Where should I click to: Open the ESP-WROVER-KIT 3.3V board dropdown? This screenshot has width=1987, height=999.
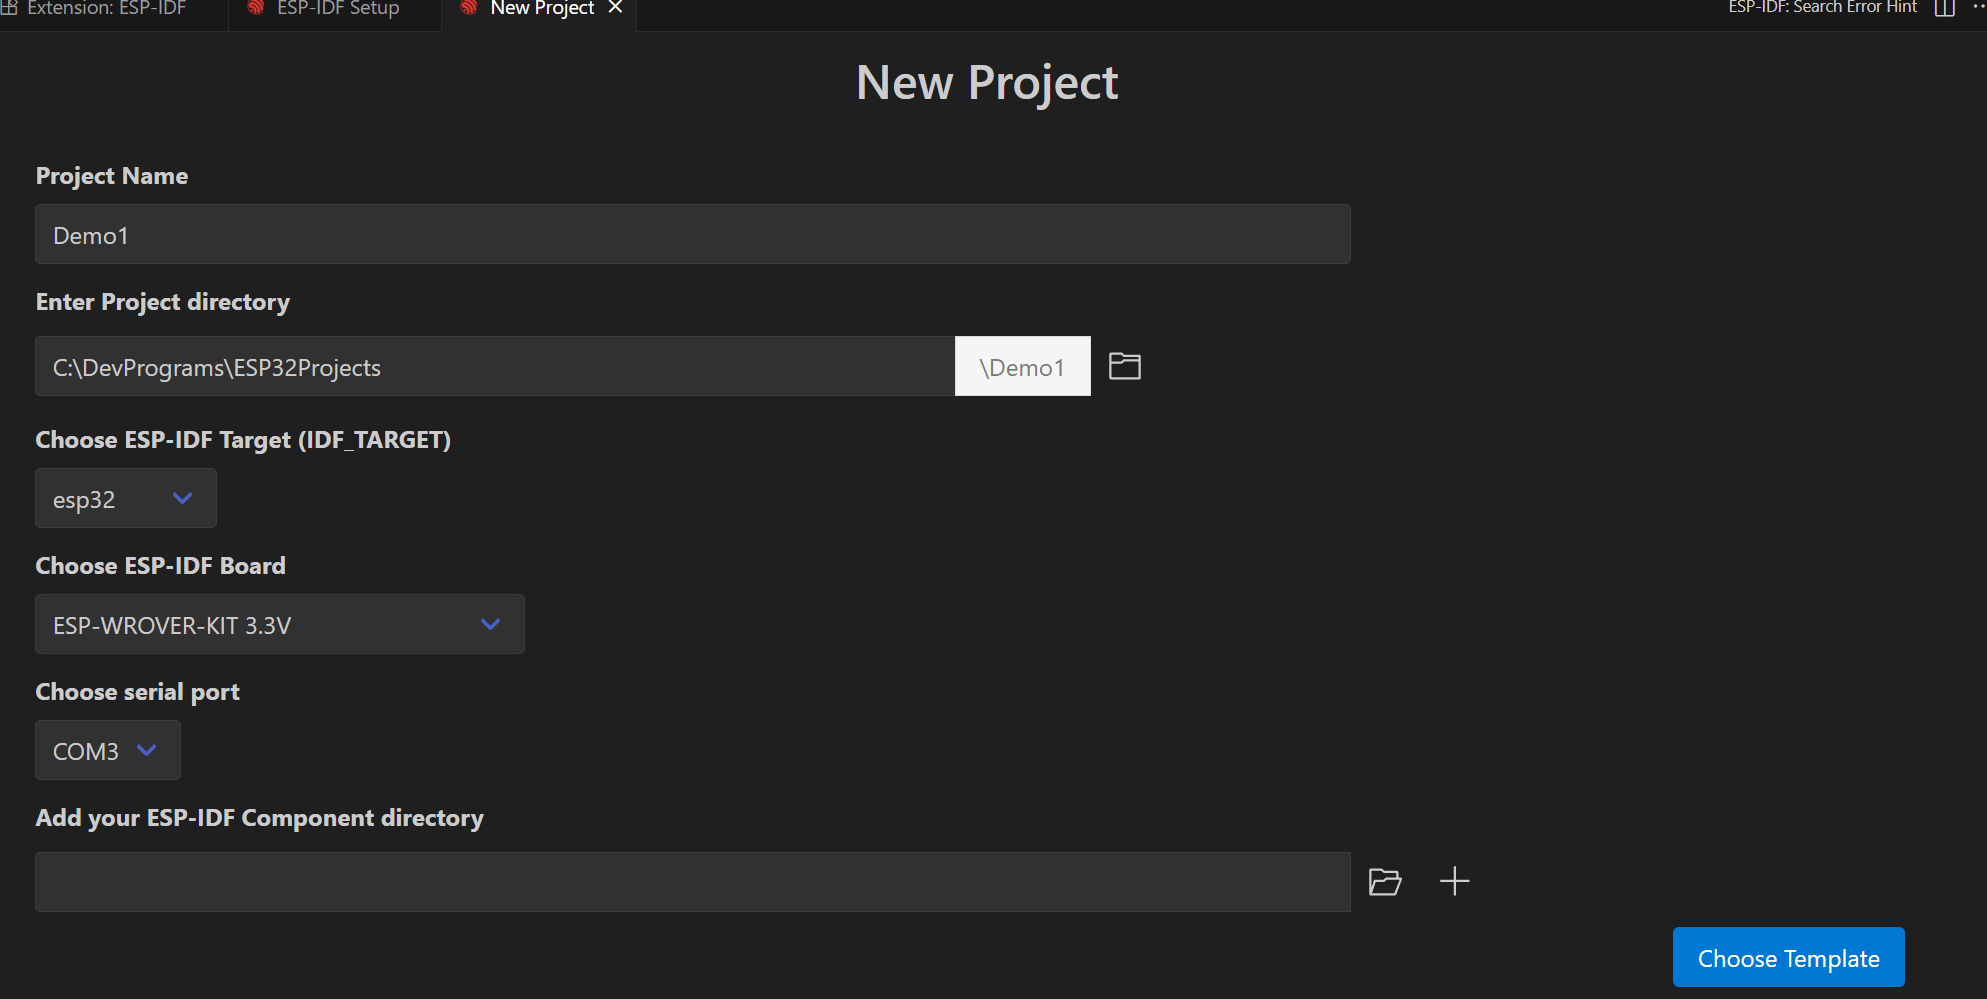pos(280,624)
